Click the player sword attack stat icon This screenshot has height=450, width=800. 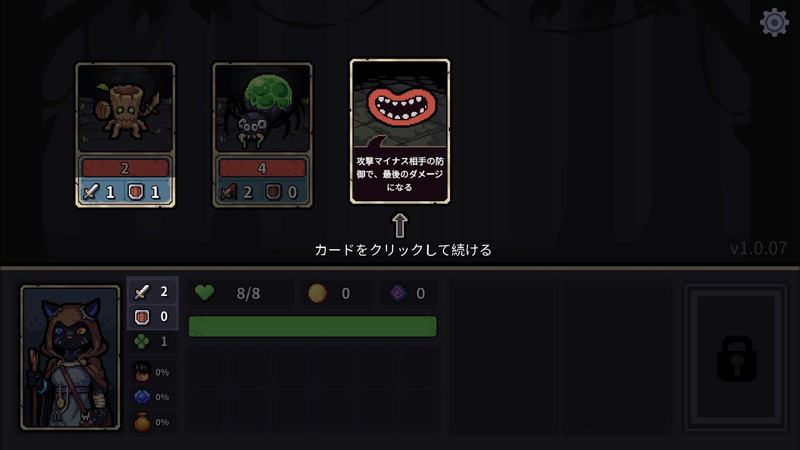click(x=142, y=291)
